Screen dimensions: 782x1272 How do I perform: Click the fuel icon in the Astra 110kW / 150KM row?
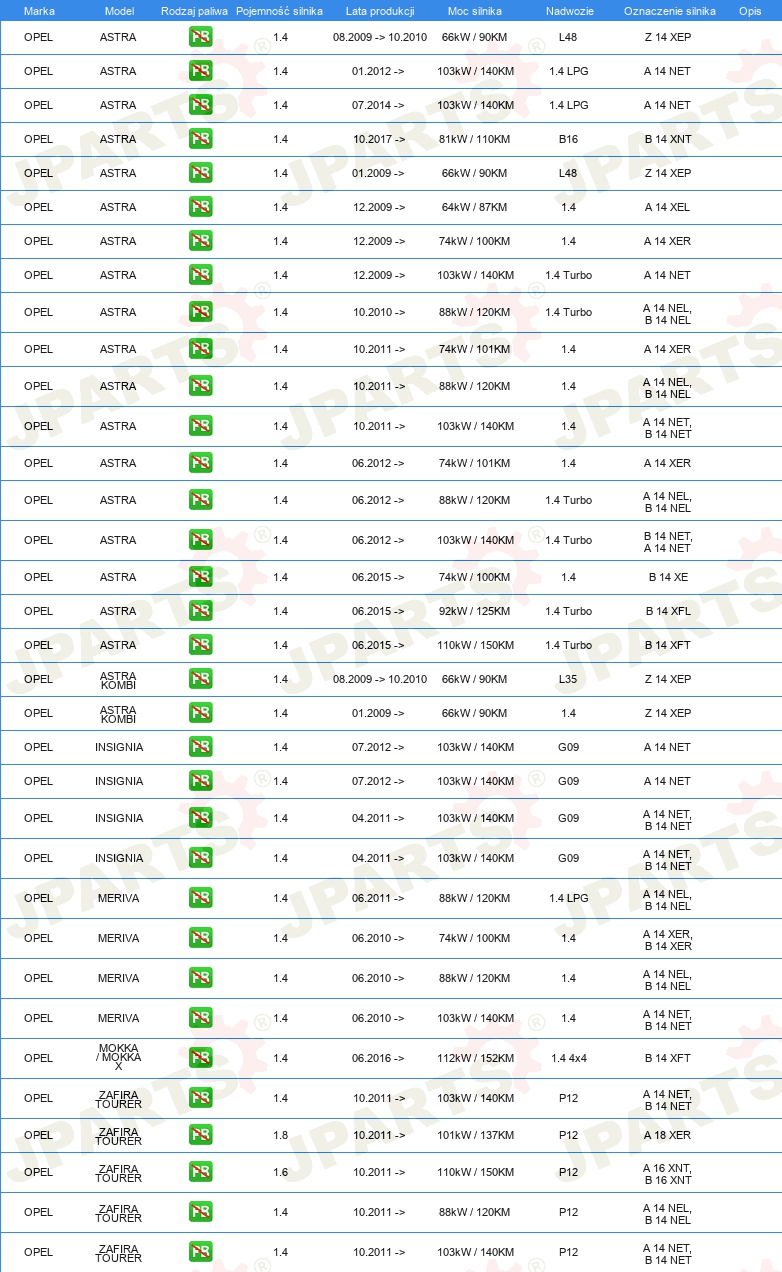pos(200,645)
